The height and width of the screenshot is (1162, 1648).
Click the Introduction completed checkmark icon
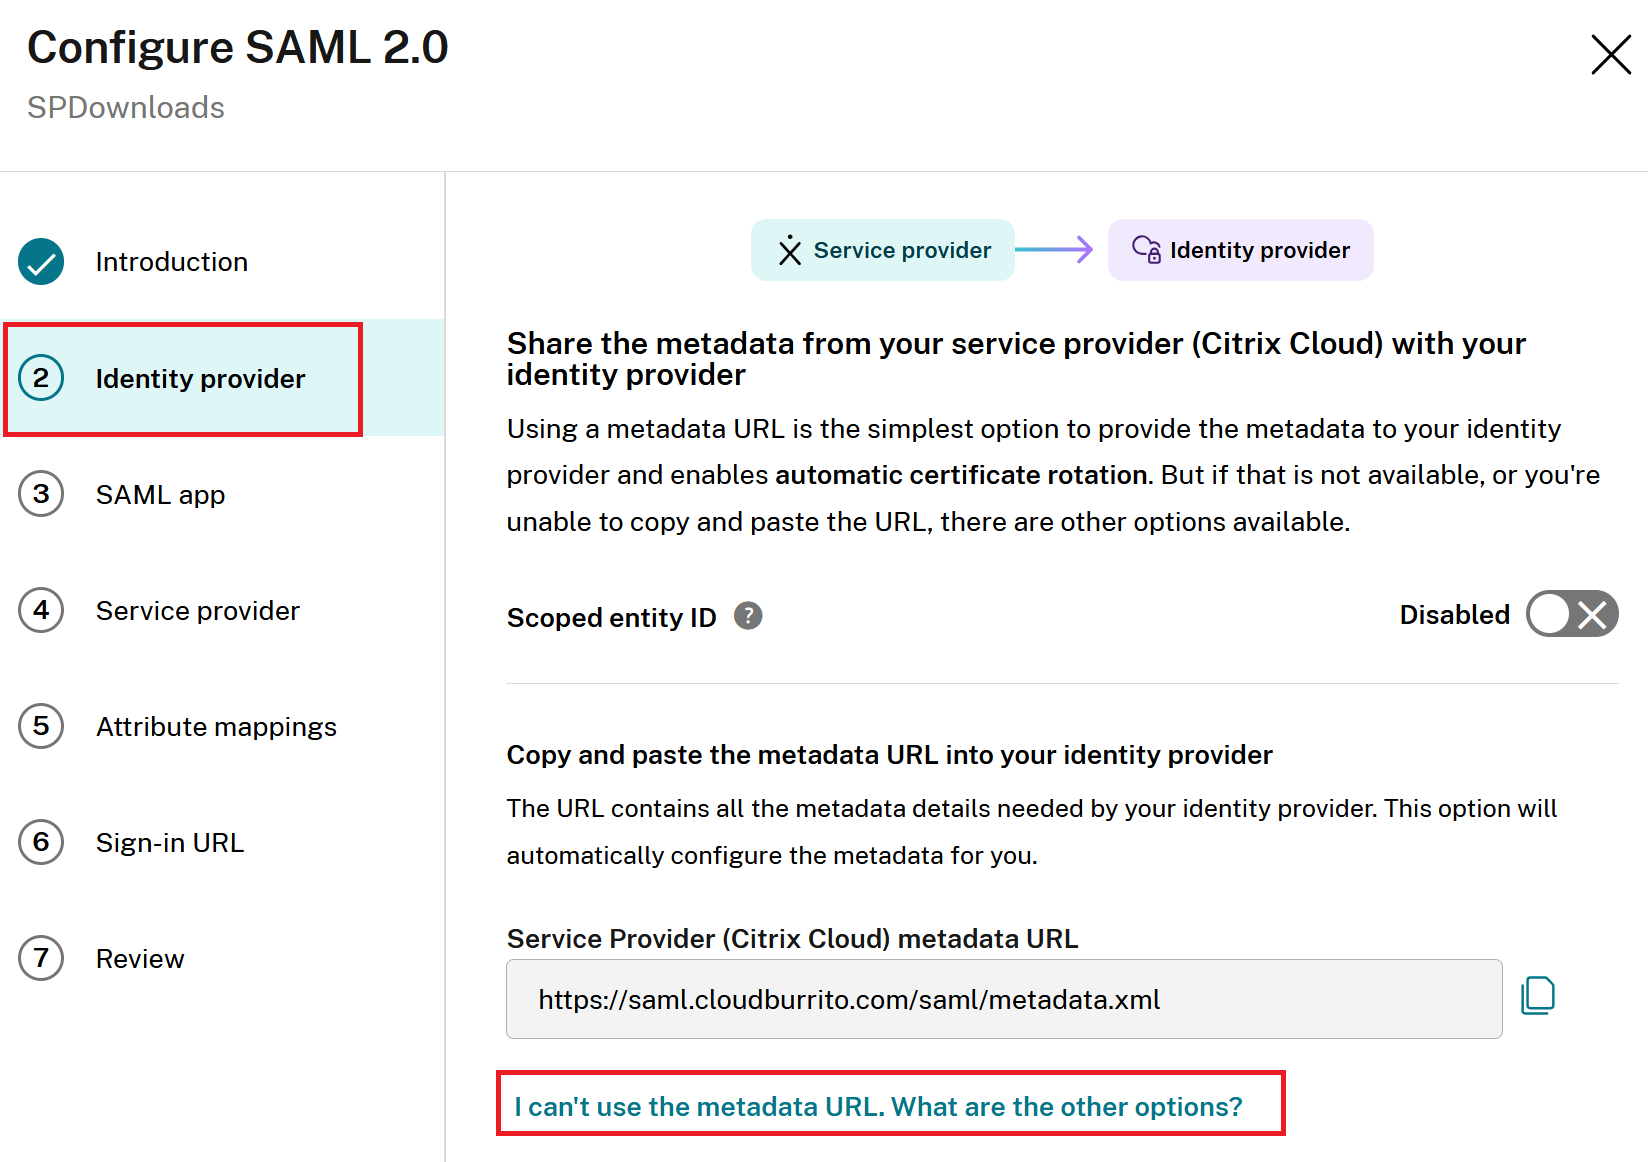click(41, 262)
